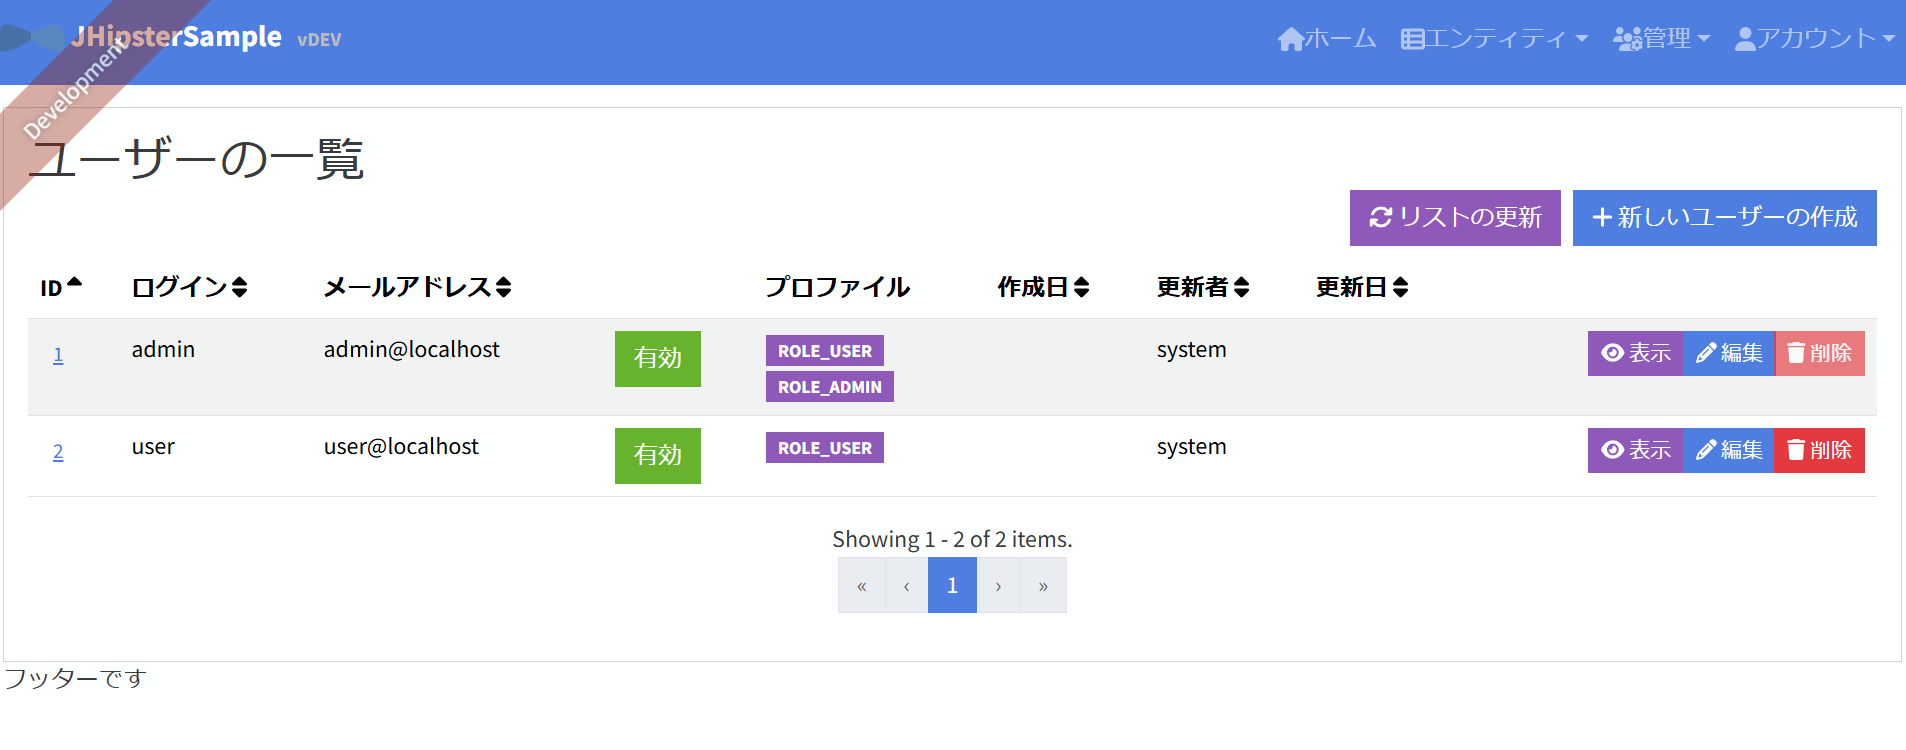
Task: Click user@localhost email cell
Action: pos(401,447)
